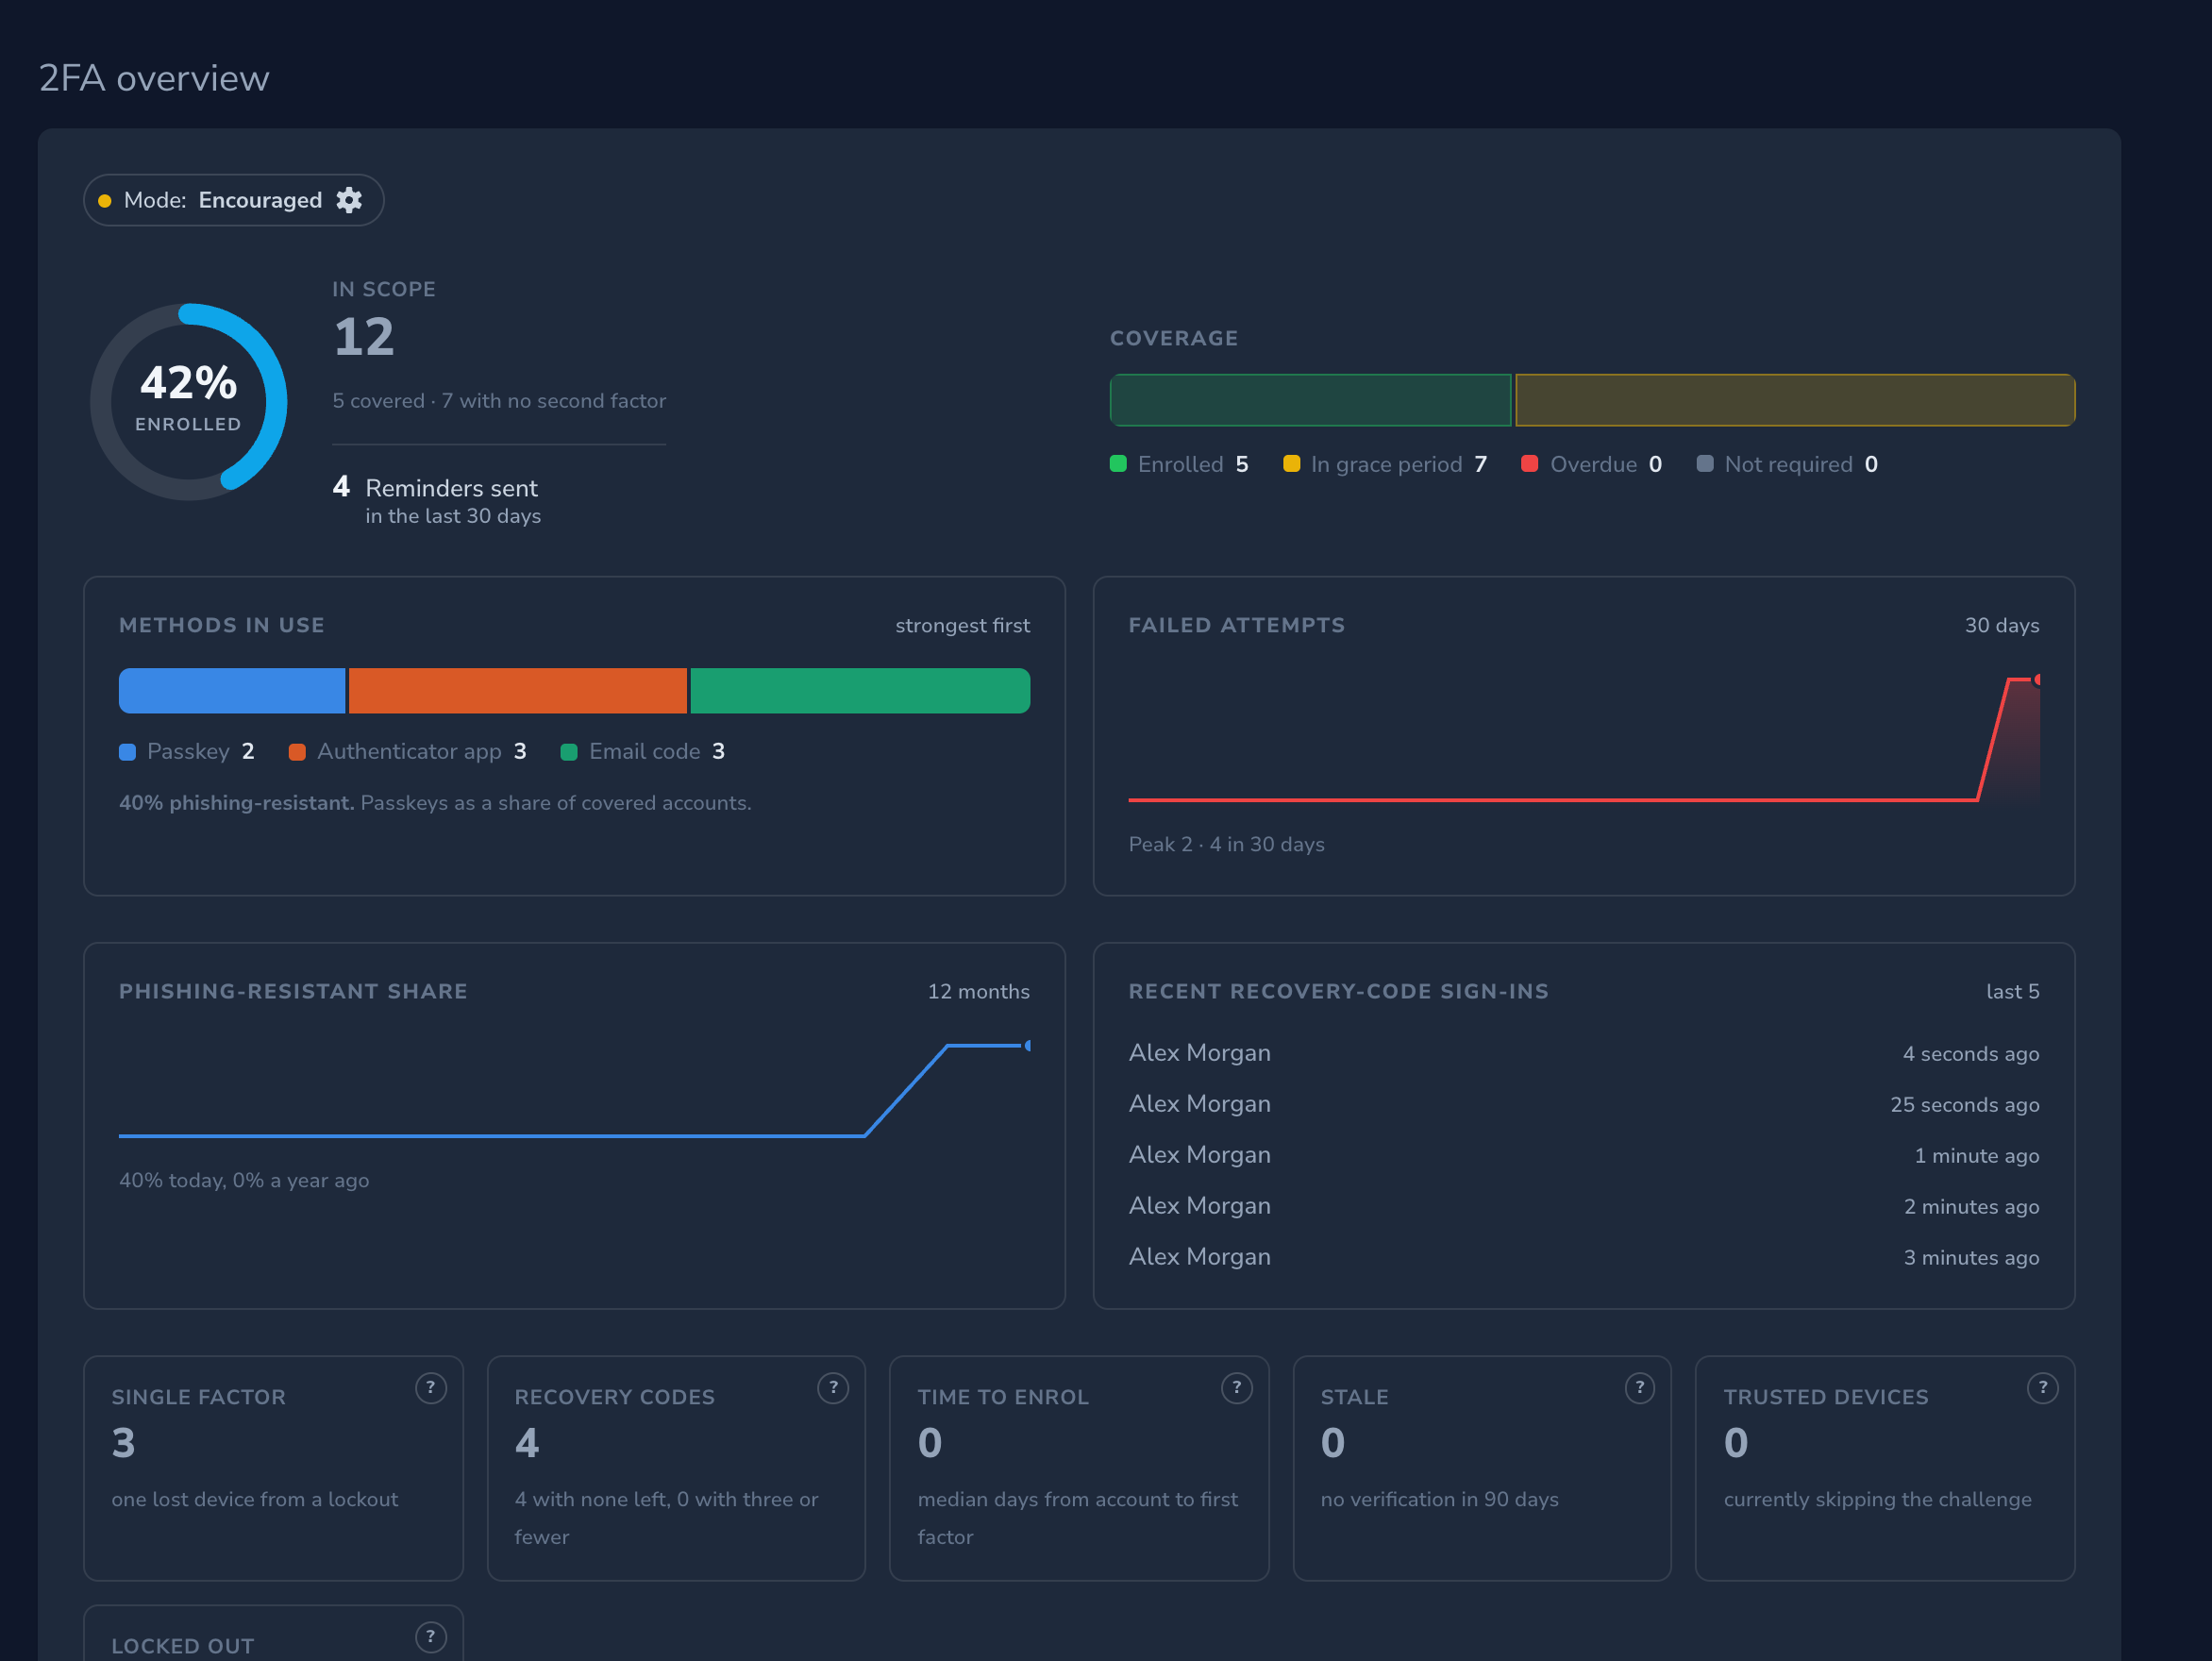Click the Locked Out help icon
The width and height of the screenshot is (2212, 1661).
(x=431, y=1637)
